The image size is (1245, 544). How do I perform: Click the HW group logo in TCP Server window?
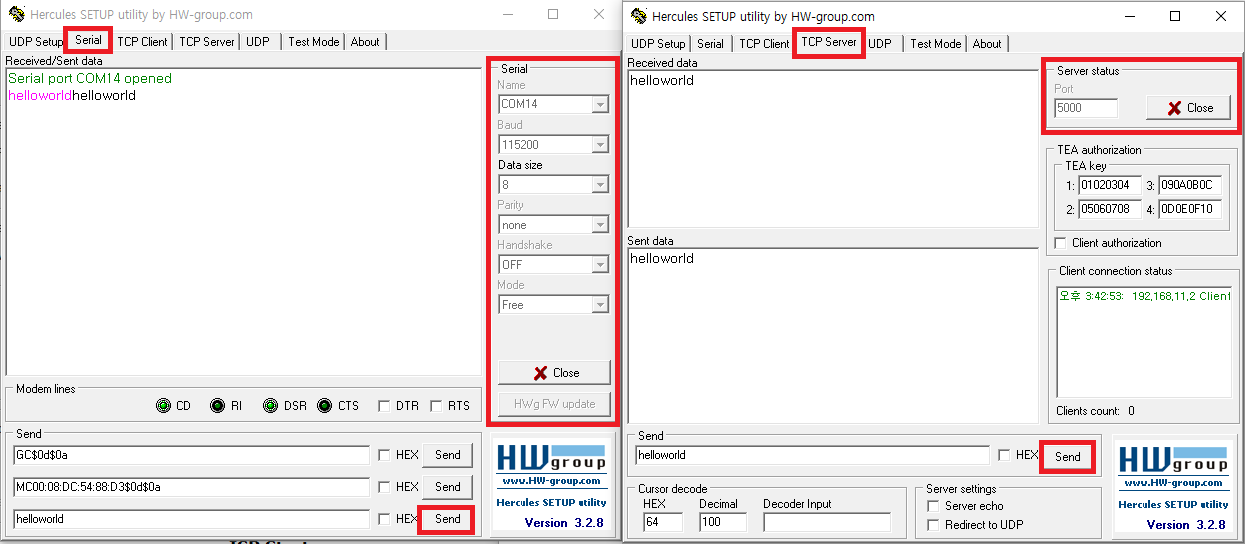click(x=1173, y=460)
